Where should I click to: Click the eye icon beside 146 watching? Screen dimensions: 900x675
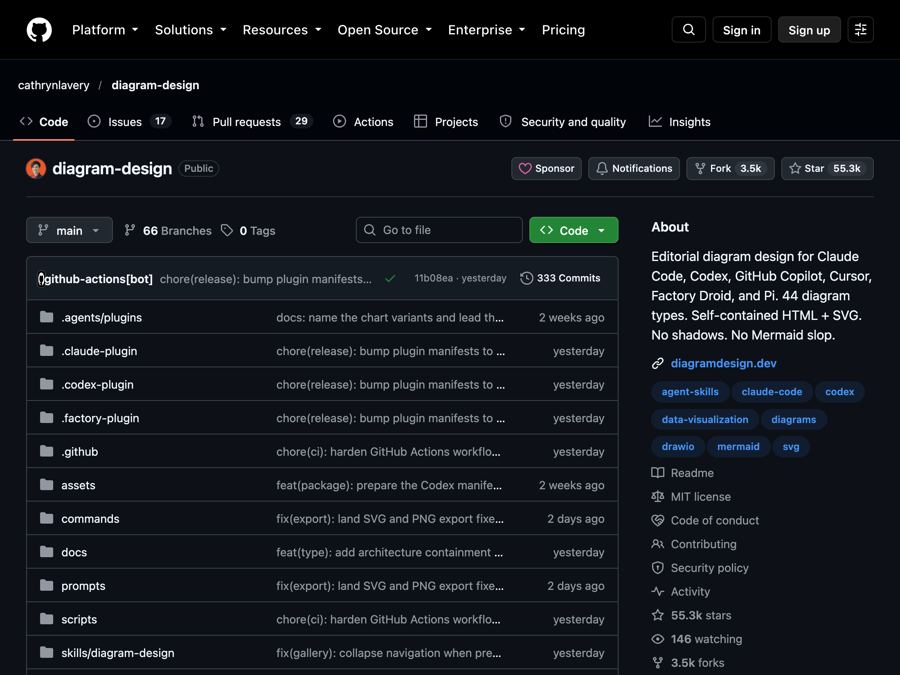658,639
